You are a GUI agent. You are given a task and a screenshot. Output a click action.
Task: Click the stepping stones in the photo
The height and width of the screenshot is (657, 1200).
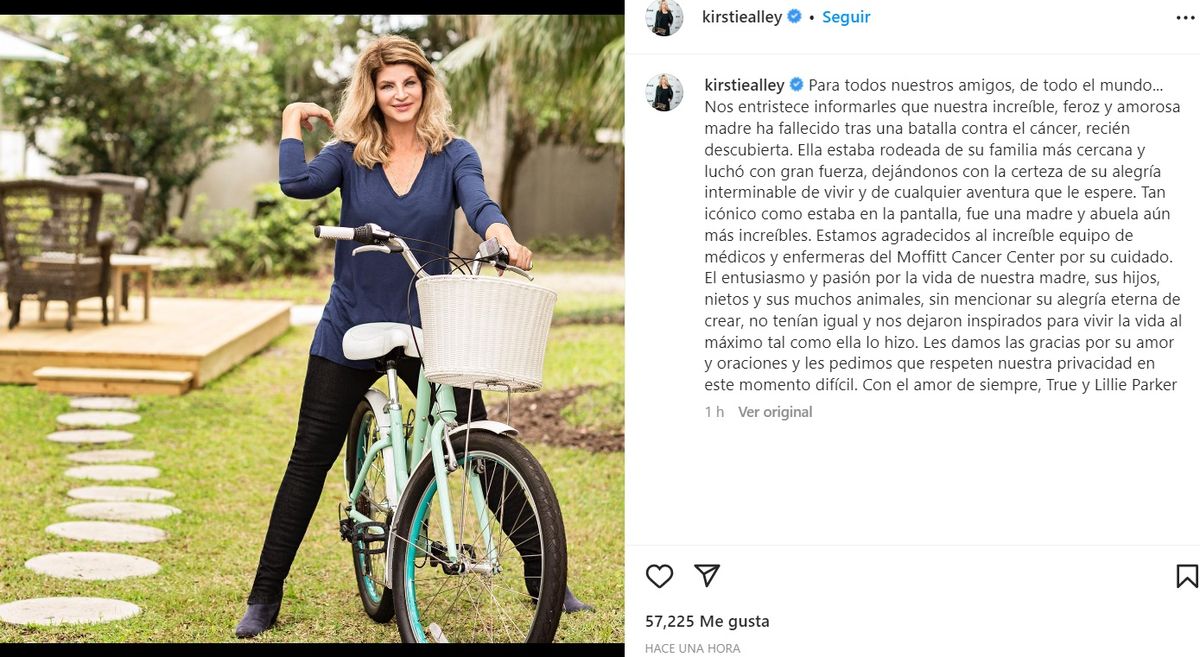[x=90, y=510]
